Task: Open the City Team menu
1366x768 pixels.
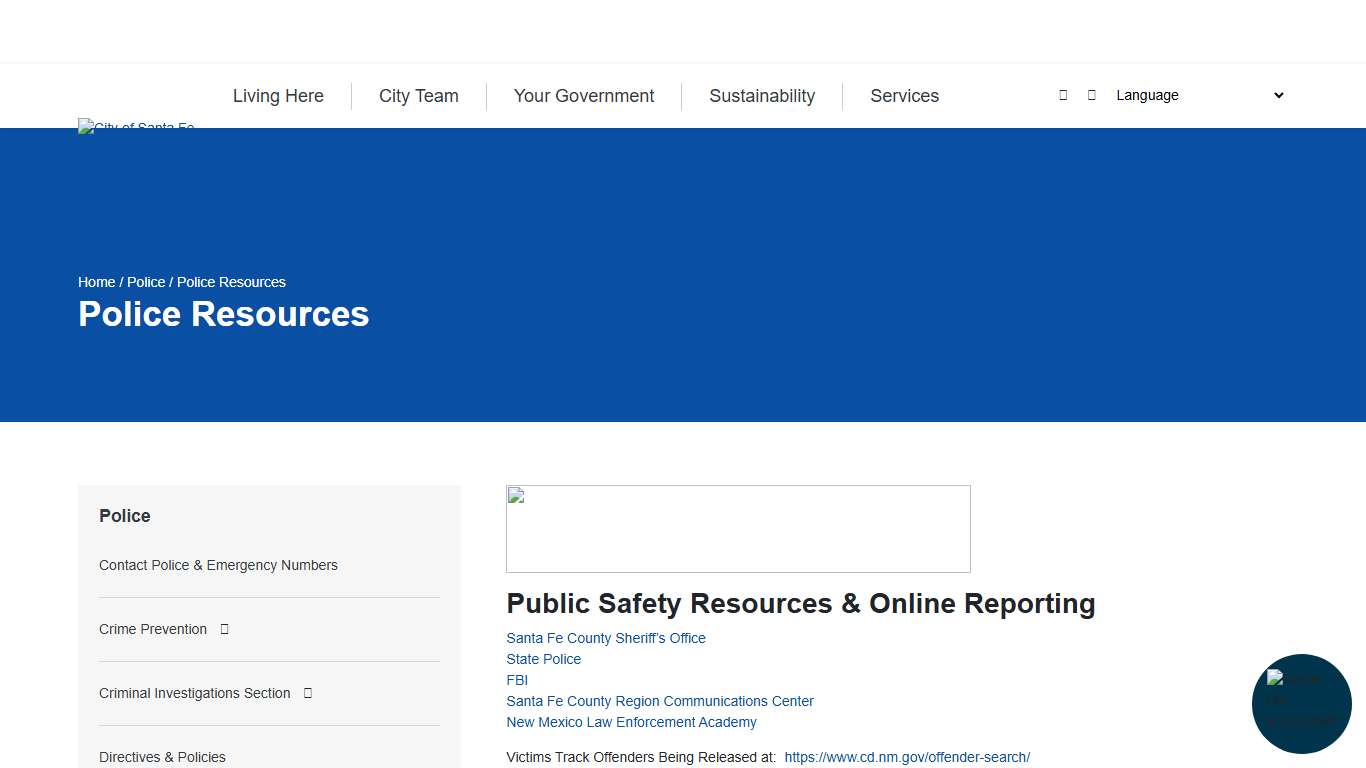Action: click(x=418, y=96)
